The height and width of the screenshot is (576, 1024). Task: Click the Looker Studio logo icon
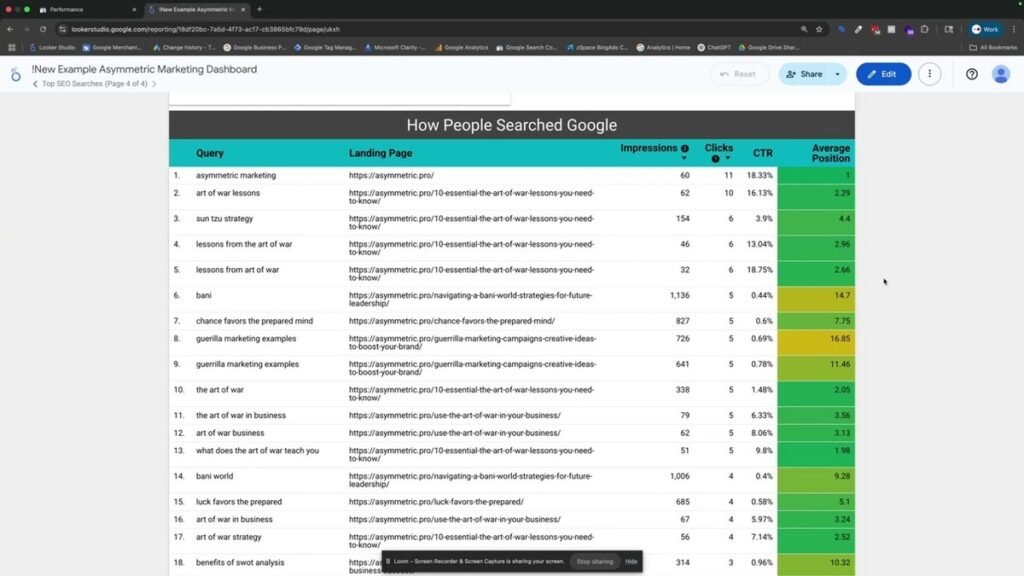coord(16,75)
